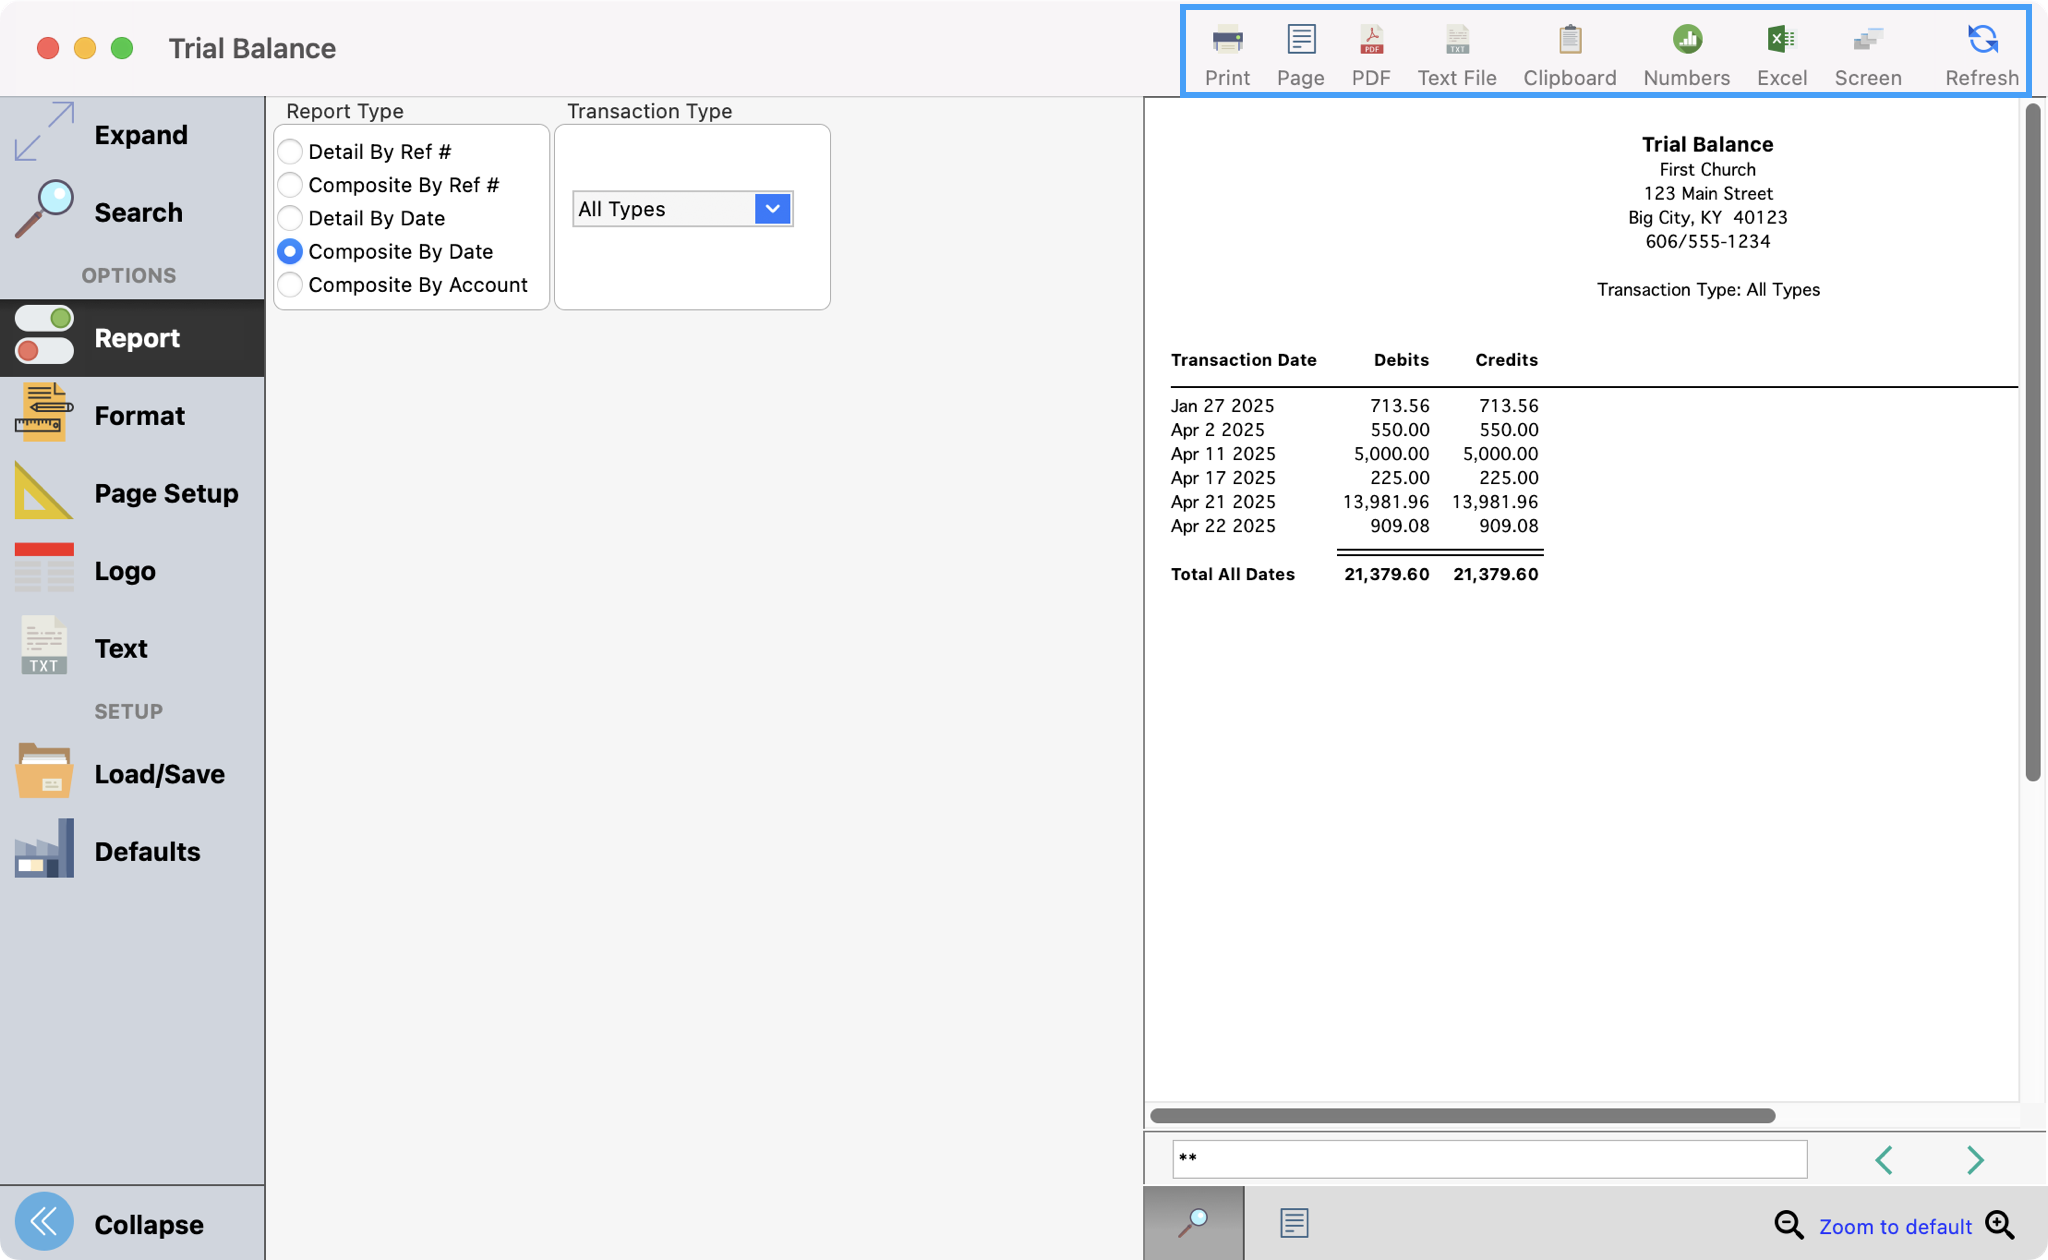Collapse the sidebar panel
The width and height of the screenshot is (2048, 1260).
pyautogui.click(x=148, y=1223)
